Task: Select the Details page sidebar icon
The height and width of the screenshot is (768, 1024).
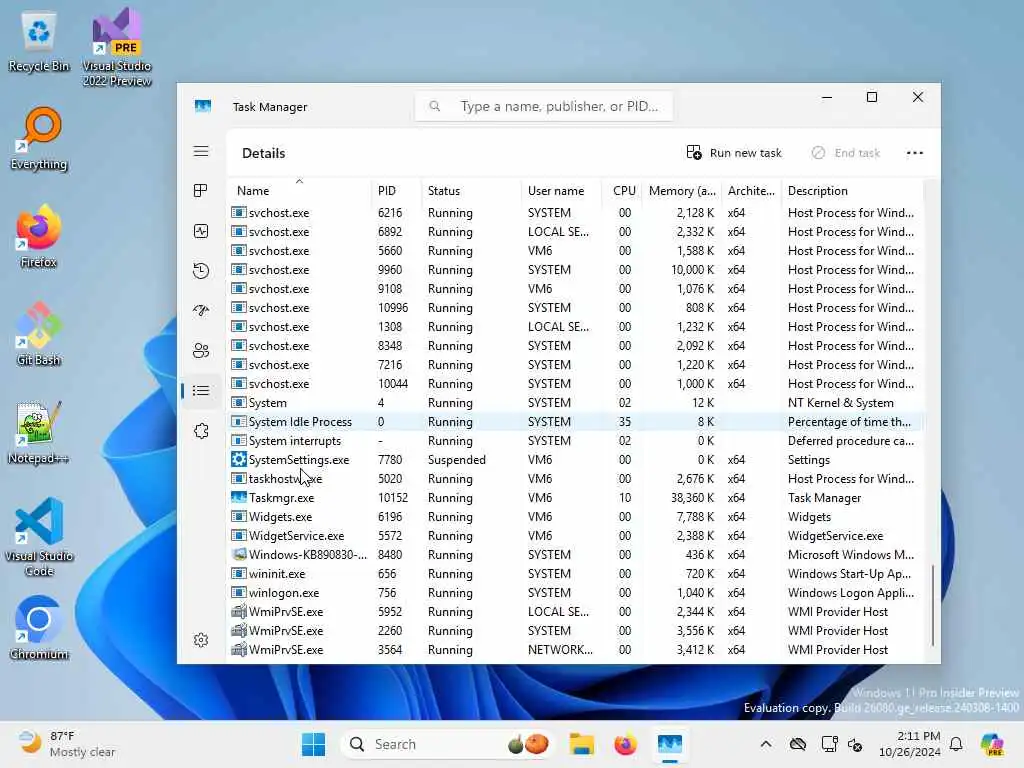Action: click(201, 391)
